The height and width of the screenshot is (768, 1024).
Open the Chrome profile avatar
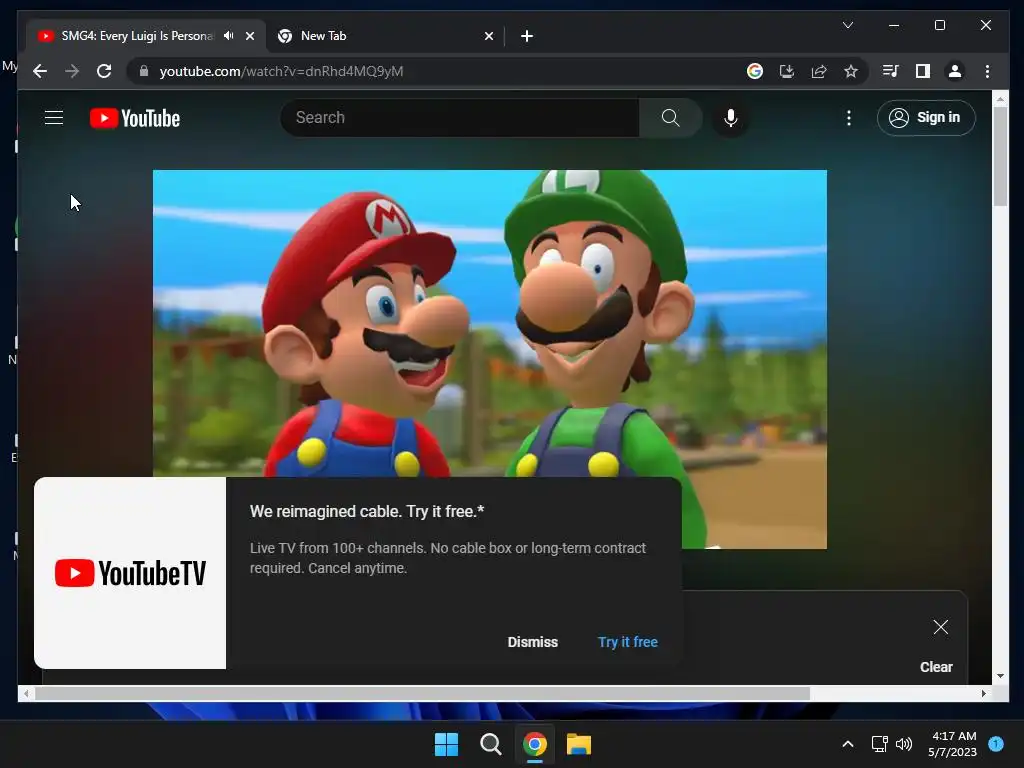955,71
